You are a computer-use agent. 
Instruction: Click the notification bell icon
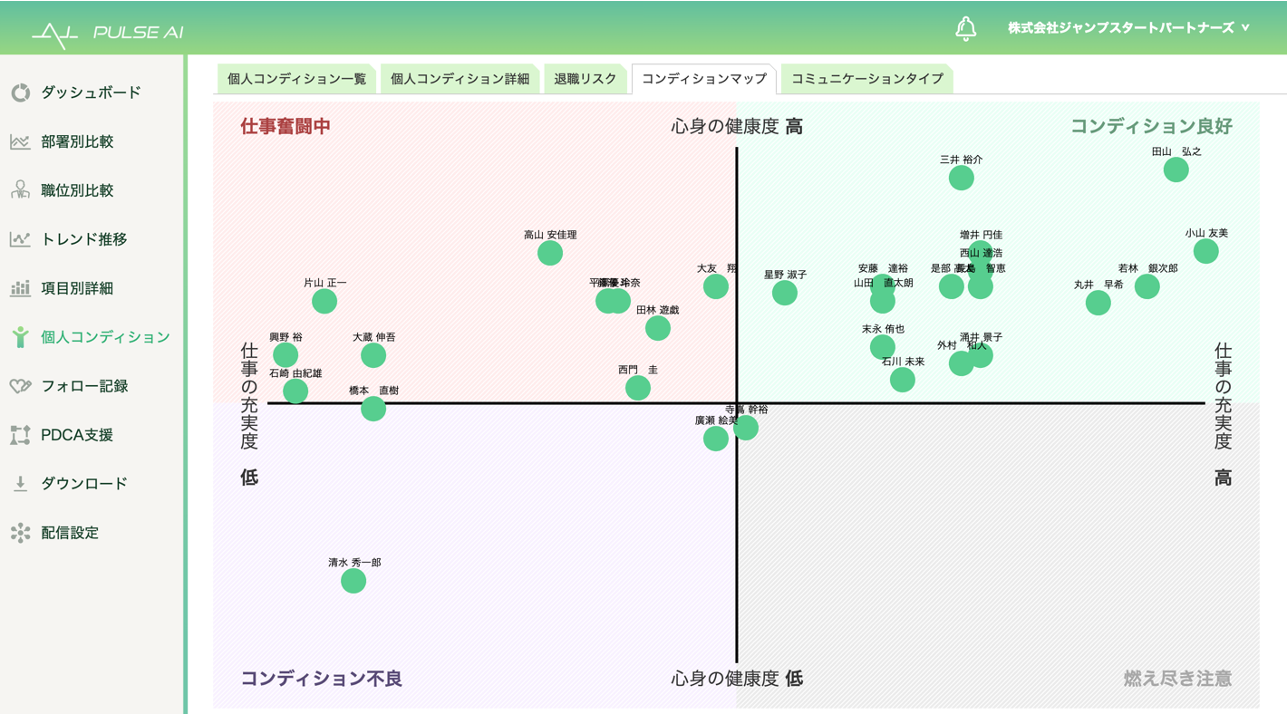(x=965, y=28)
